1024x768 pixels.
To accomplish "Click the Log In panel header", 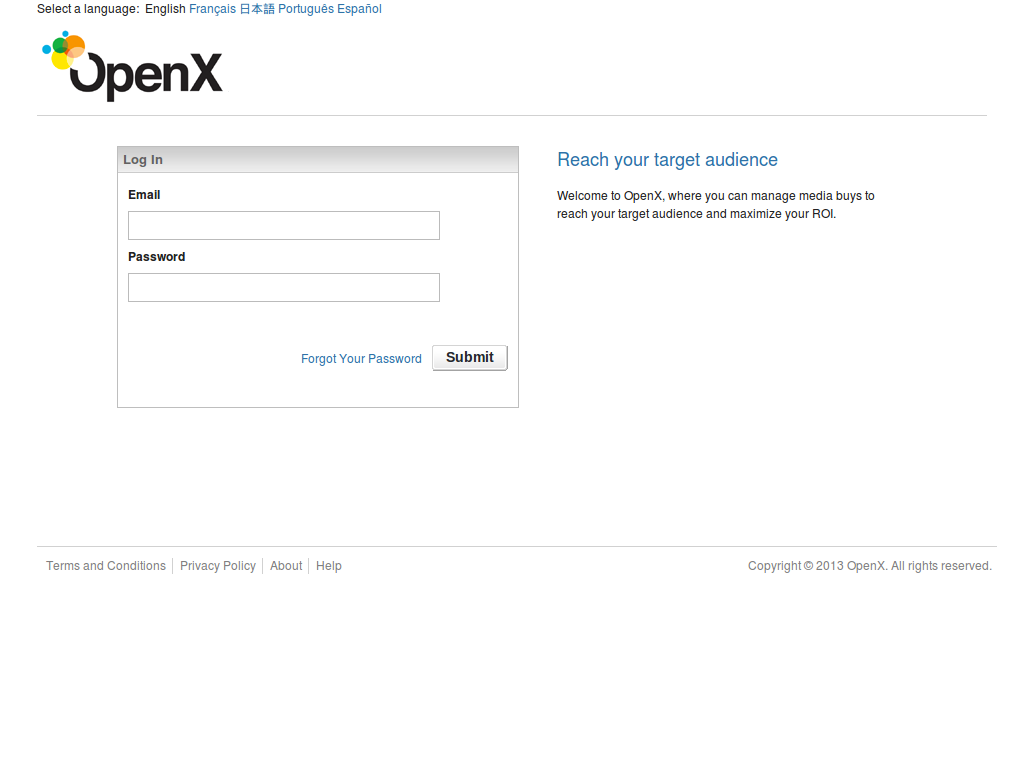I will point(318,159).
